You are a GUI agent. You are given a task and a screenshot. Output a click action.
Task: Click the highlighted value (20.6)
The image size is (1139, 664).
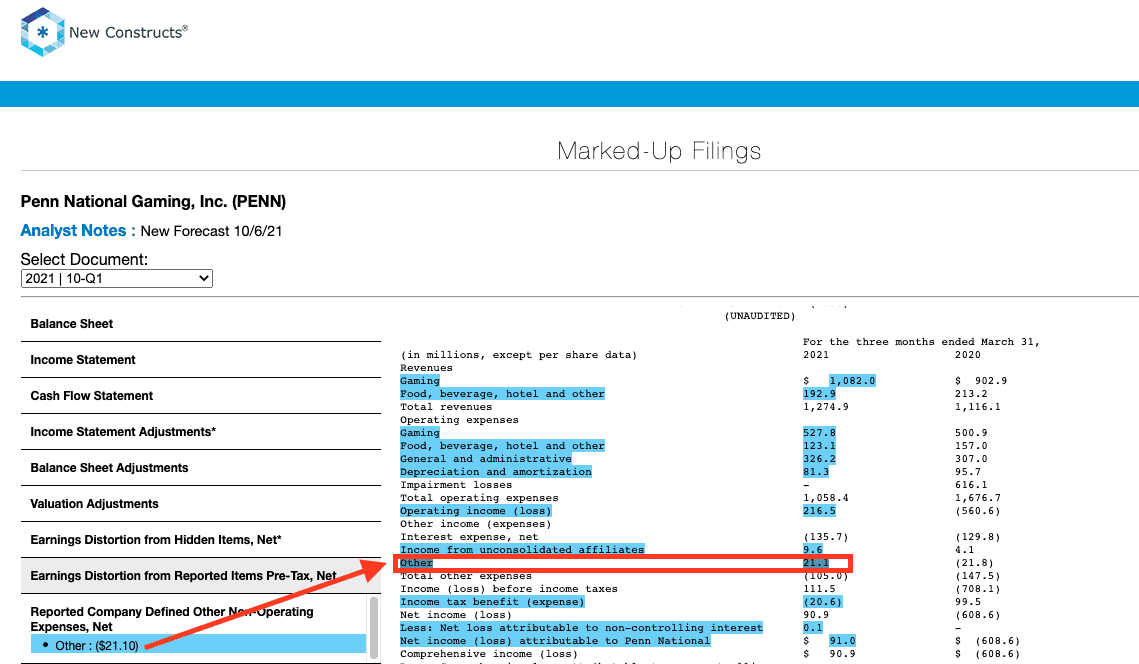click(822, 602)
